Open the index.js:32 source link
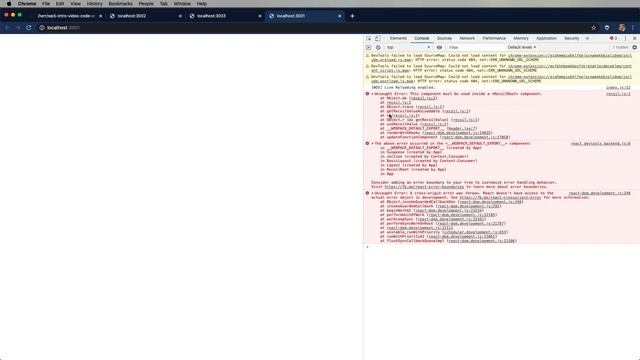 tap(618, 87)
